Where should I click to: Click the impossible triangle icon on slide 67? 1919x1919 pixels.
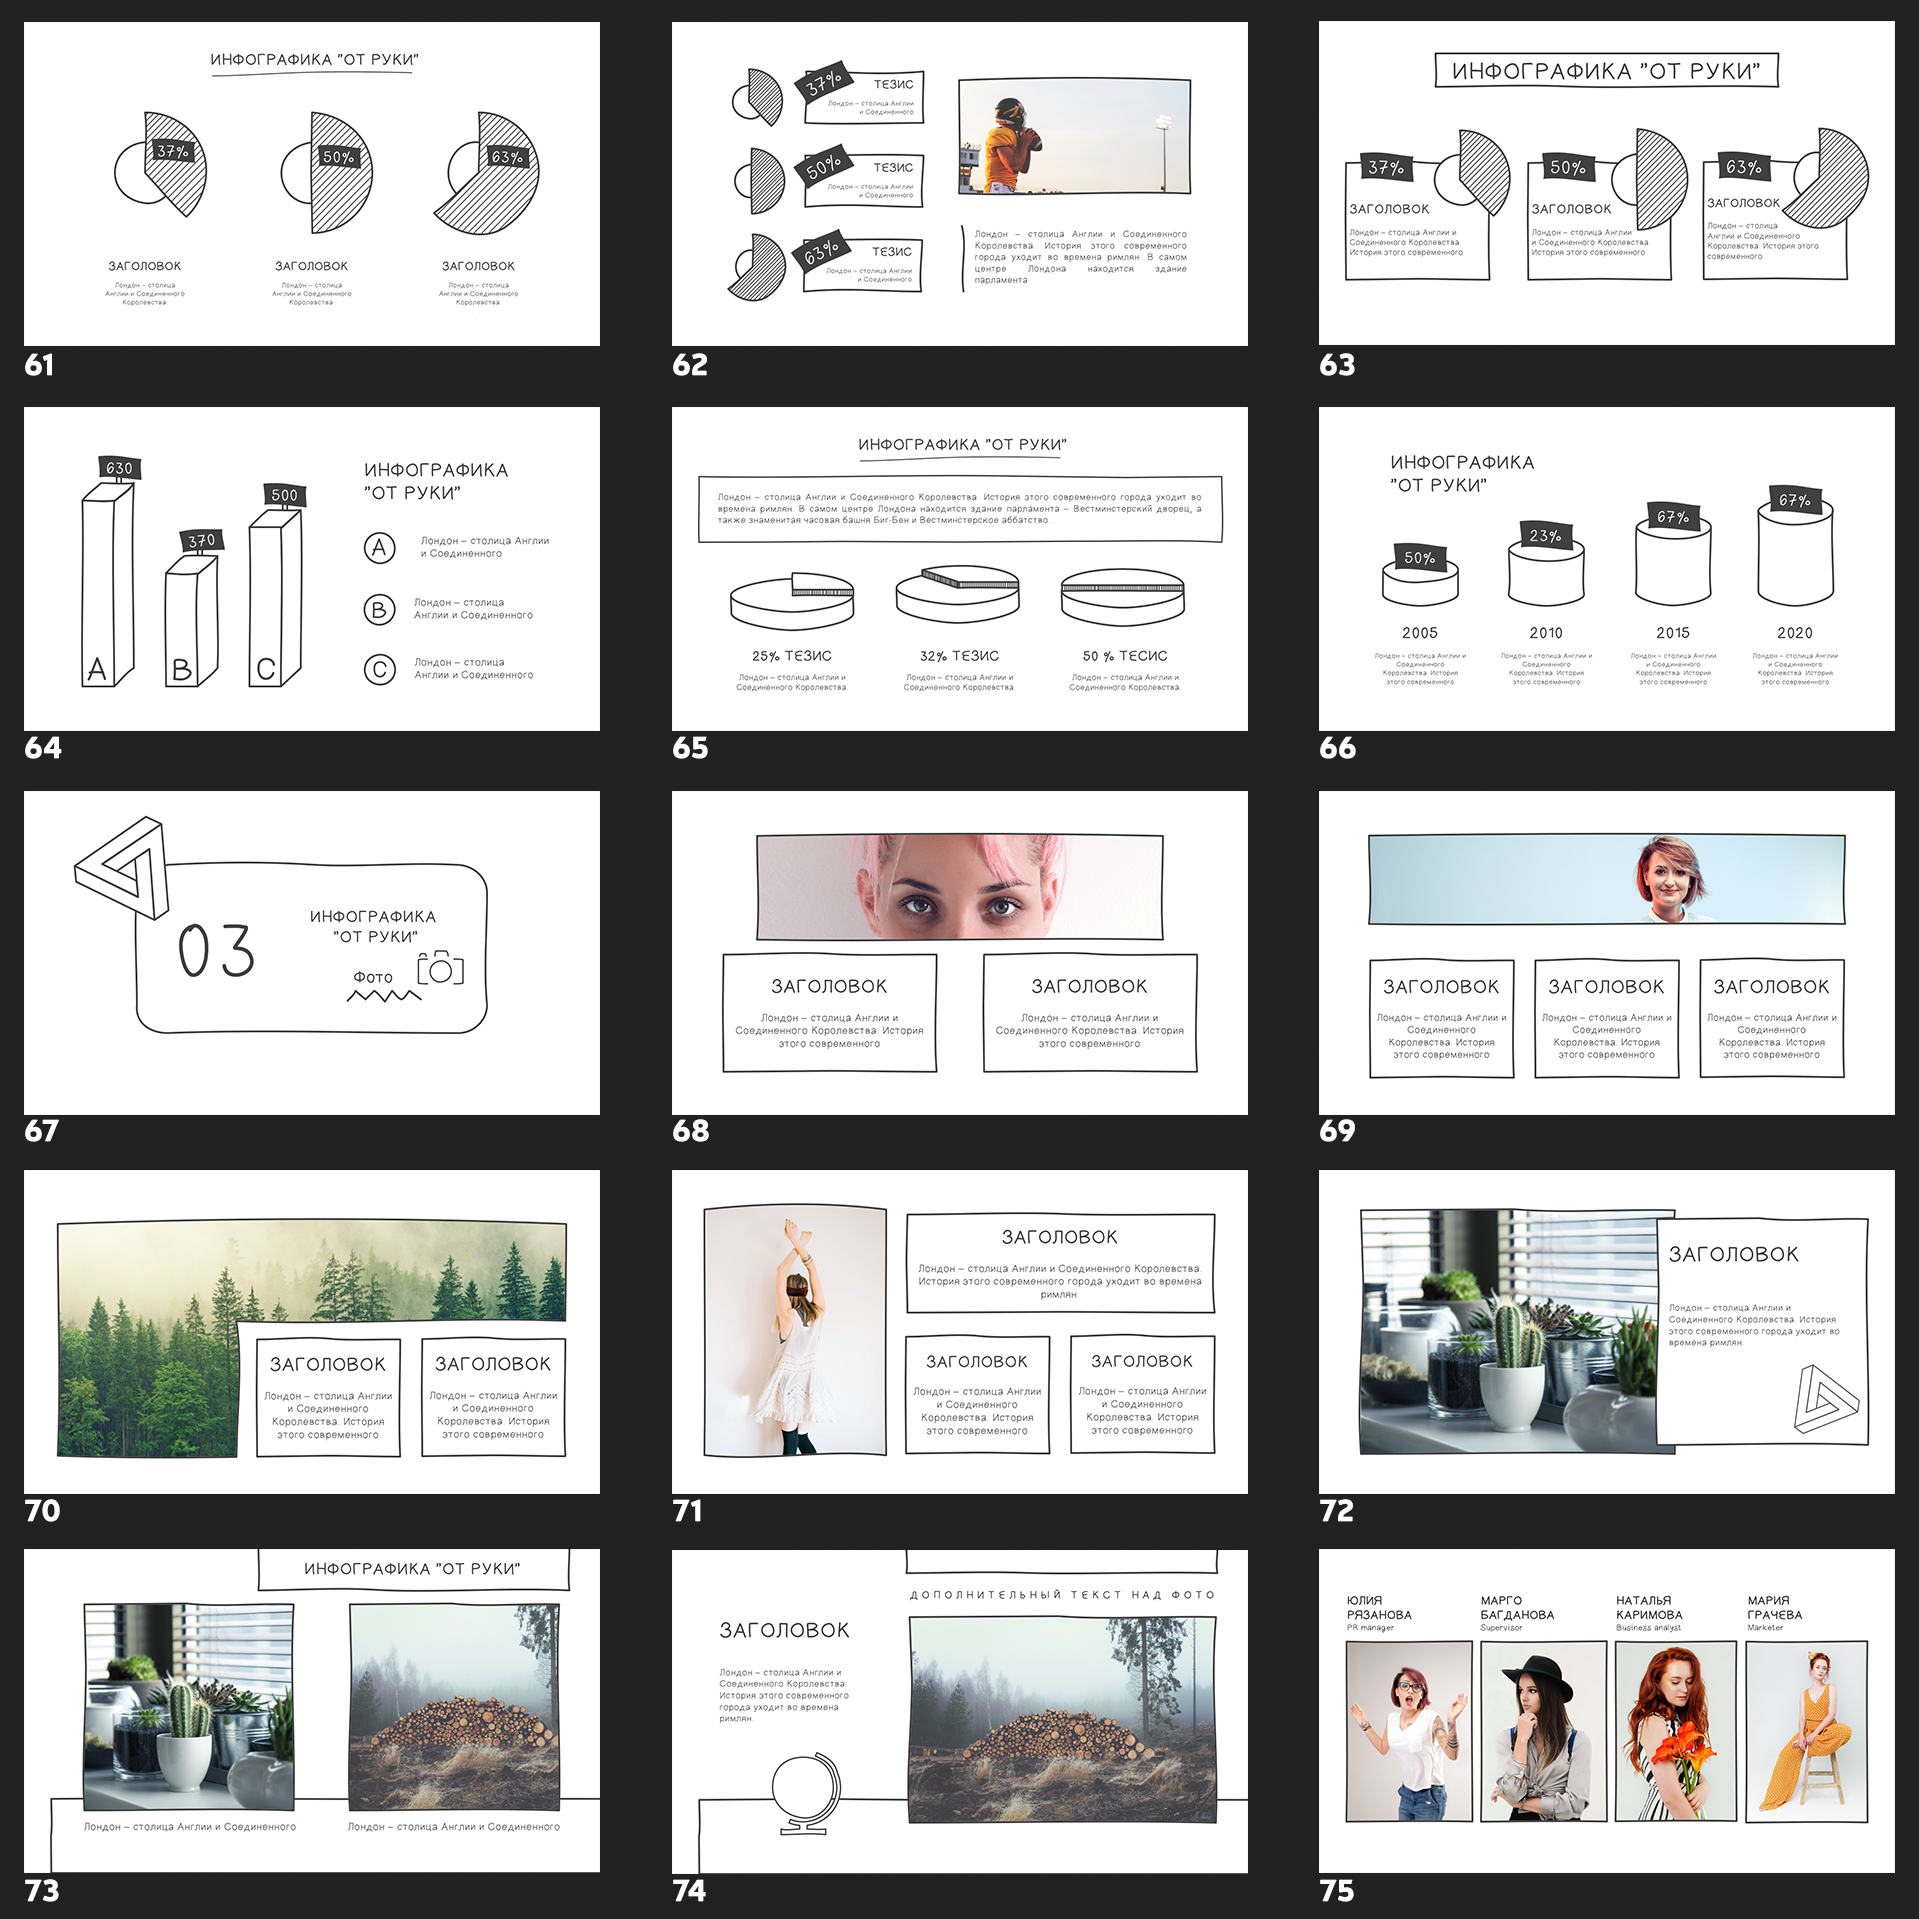[x=121, y=867]
